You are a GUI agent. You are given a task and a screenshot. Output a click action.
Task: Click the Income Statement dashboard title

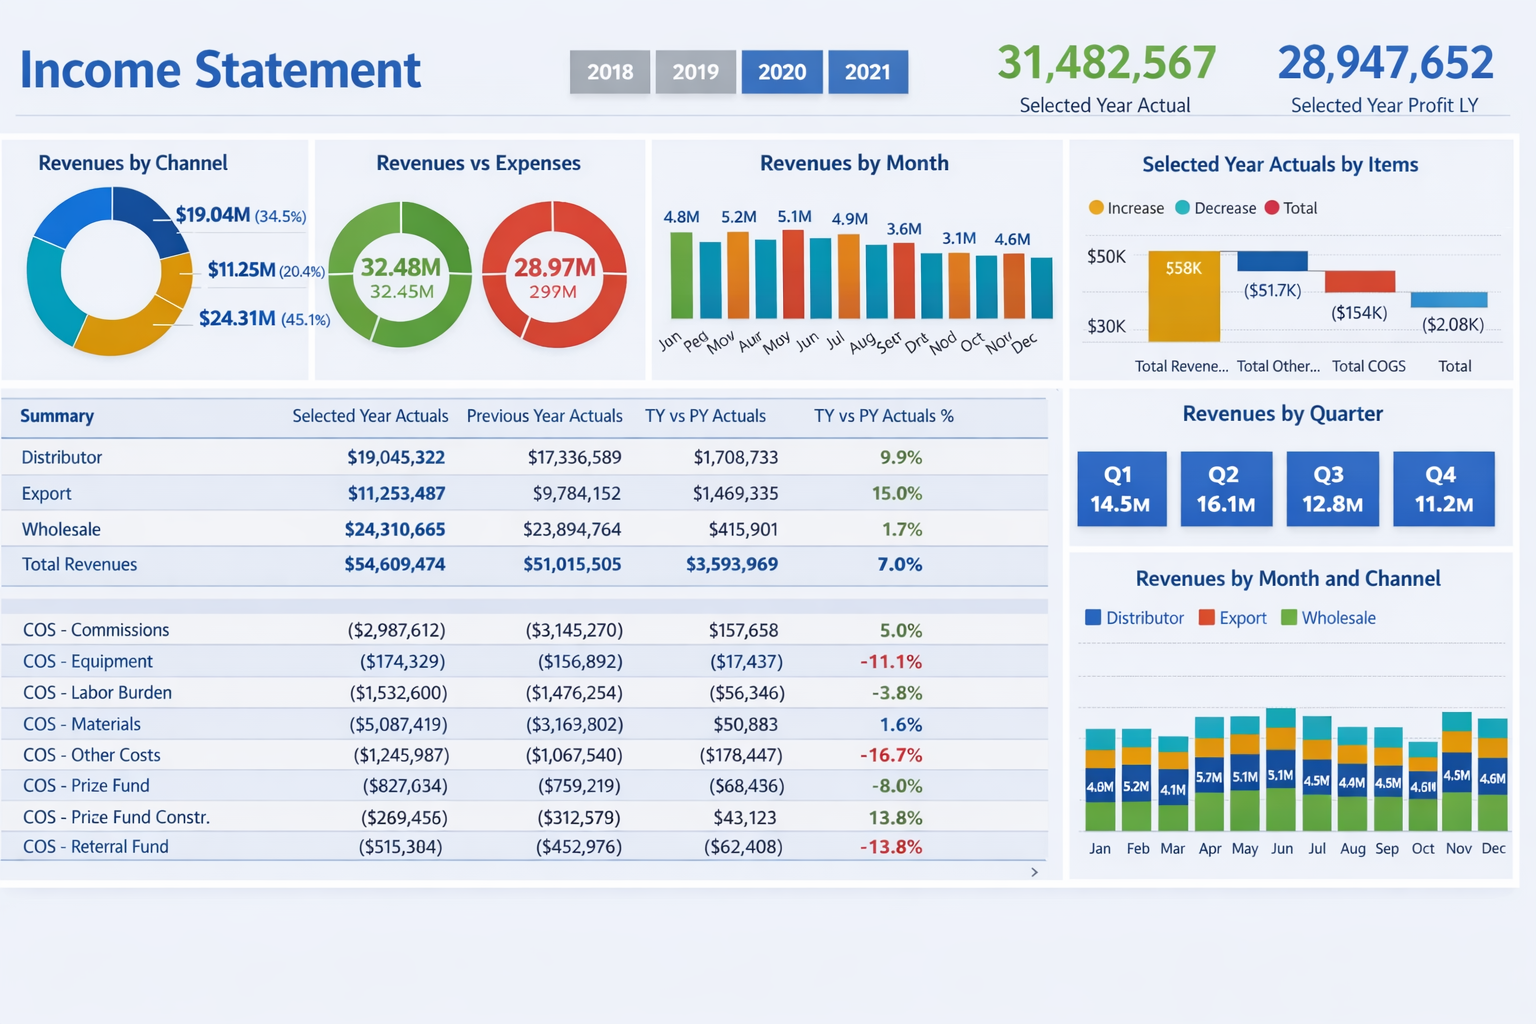click(220, 70)
